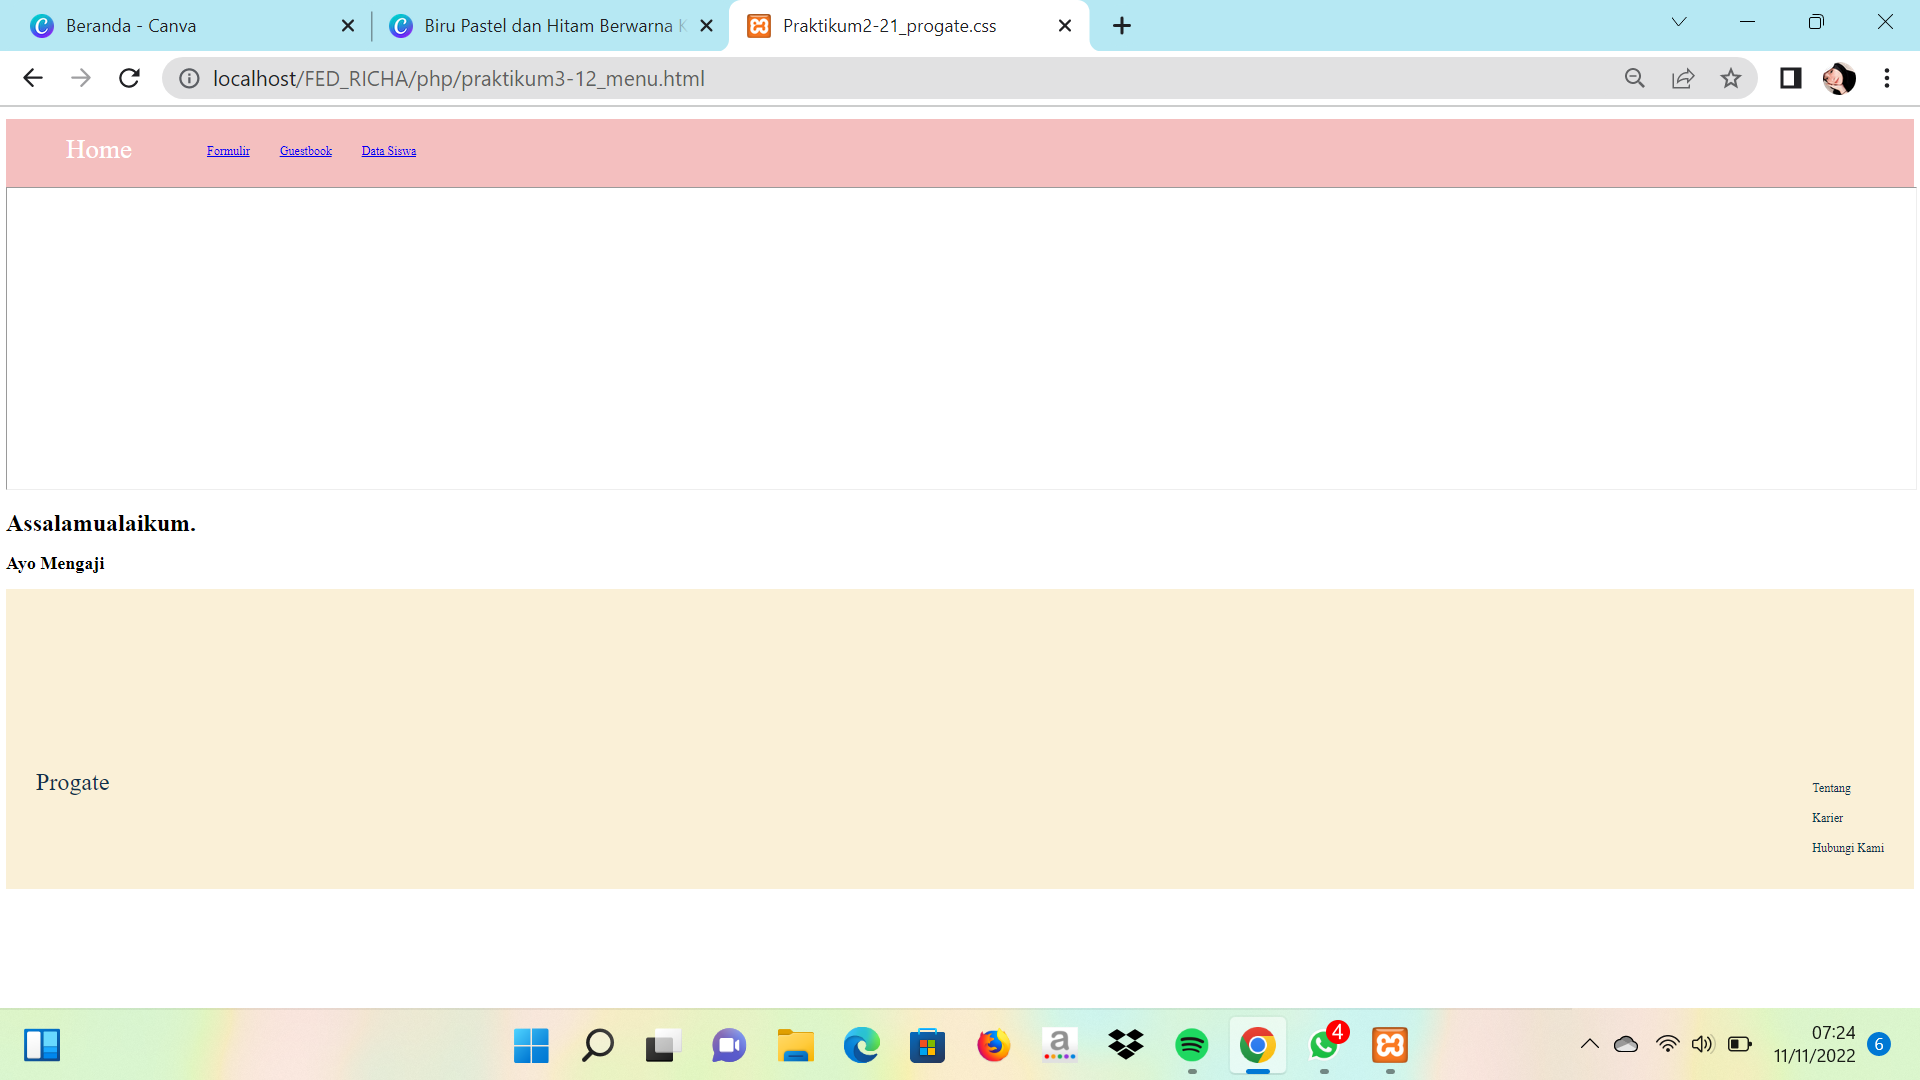
Task: Expand the tab search chevron
Action: click(1679, 22)
